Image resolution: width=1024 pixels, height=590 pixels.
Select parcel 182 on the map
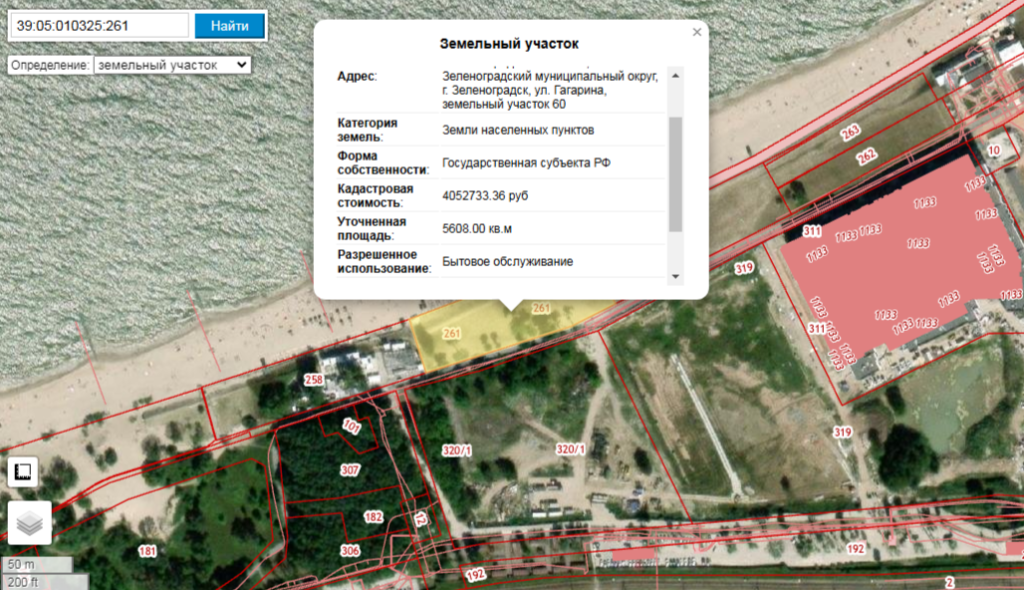coord(373,517)
